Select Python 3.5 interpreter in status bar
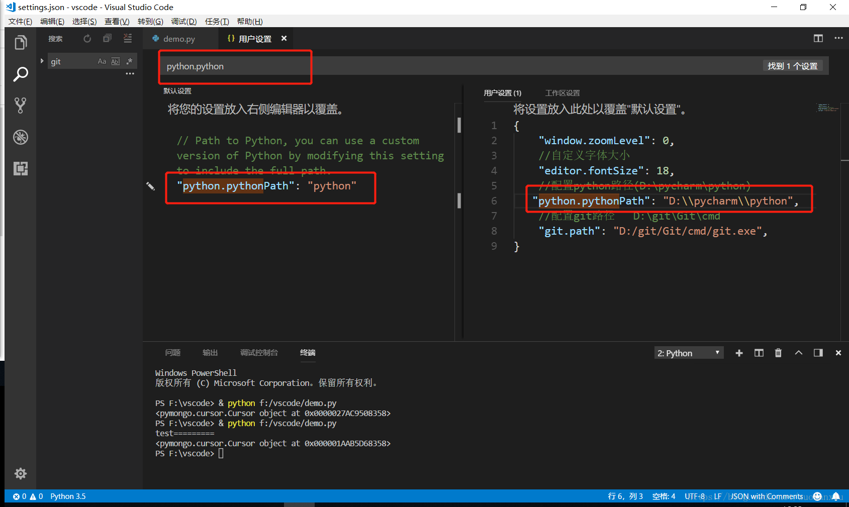The image size is (849, 507). pos(68,496)
